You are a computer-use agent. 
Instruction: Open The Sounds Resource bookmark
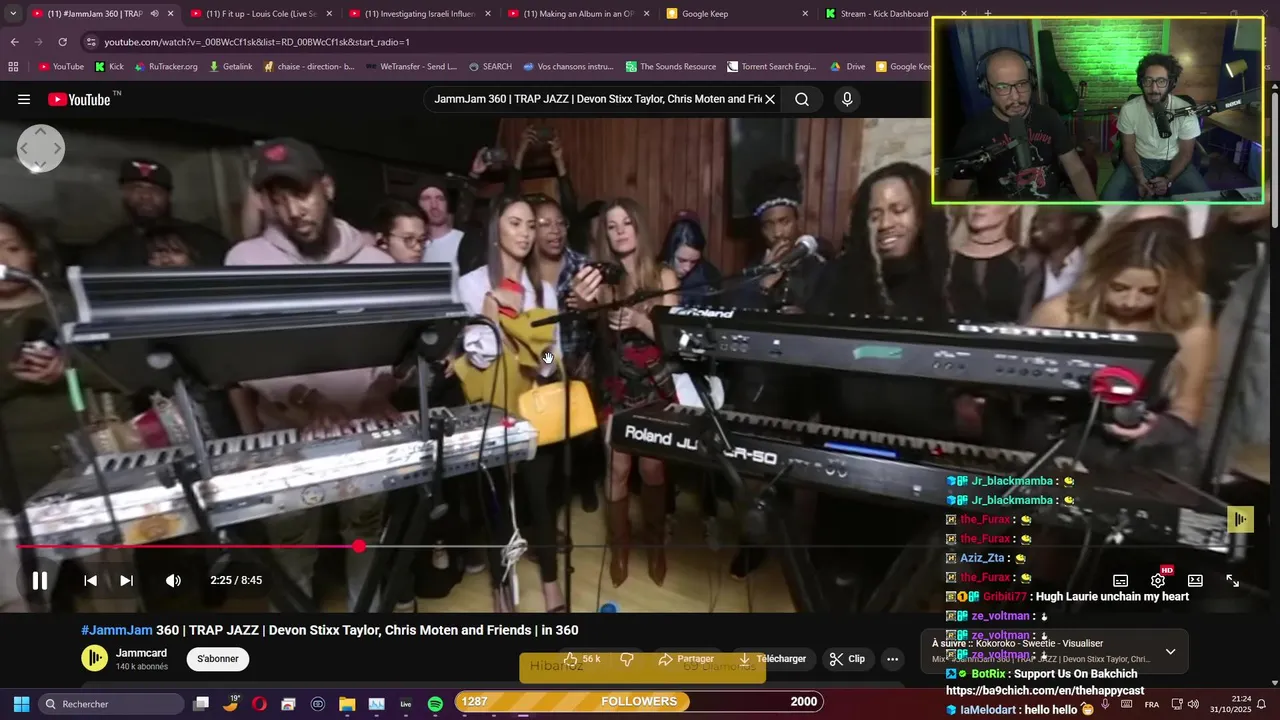pos(671,67)
